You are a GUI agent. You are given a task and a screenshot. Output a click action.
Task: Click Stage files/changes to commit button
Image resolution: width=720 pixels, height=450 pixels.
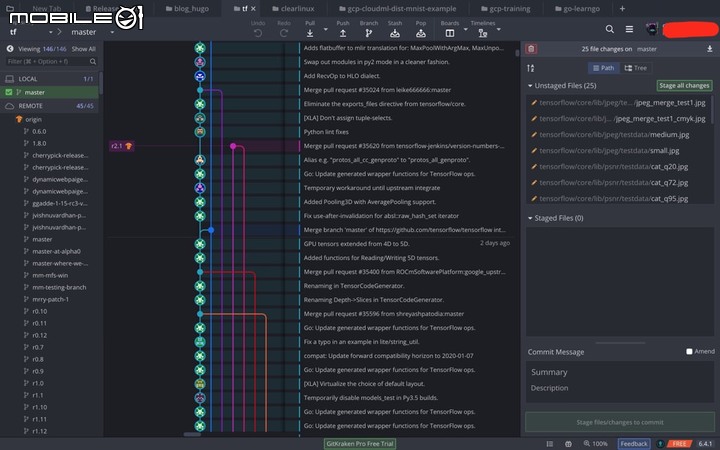[620, 422]
